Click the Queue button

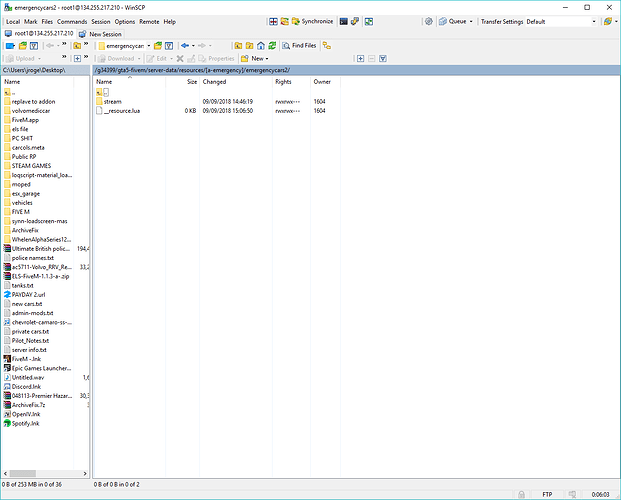coord(453,22)
